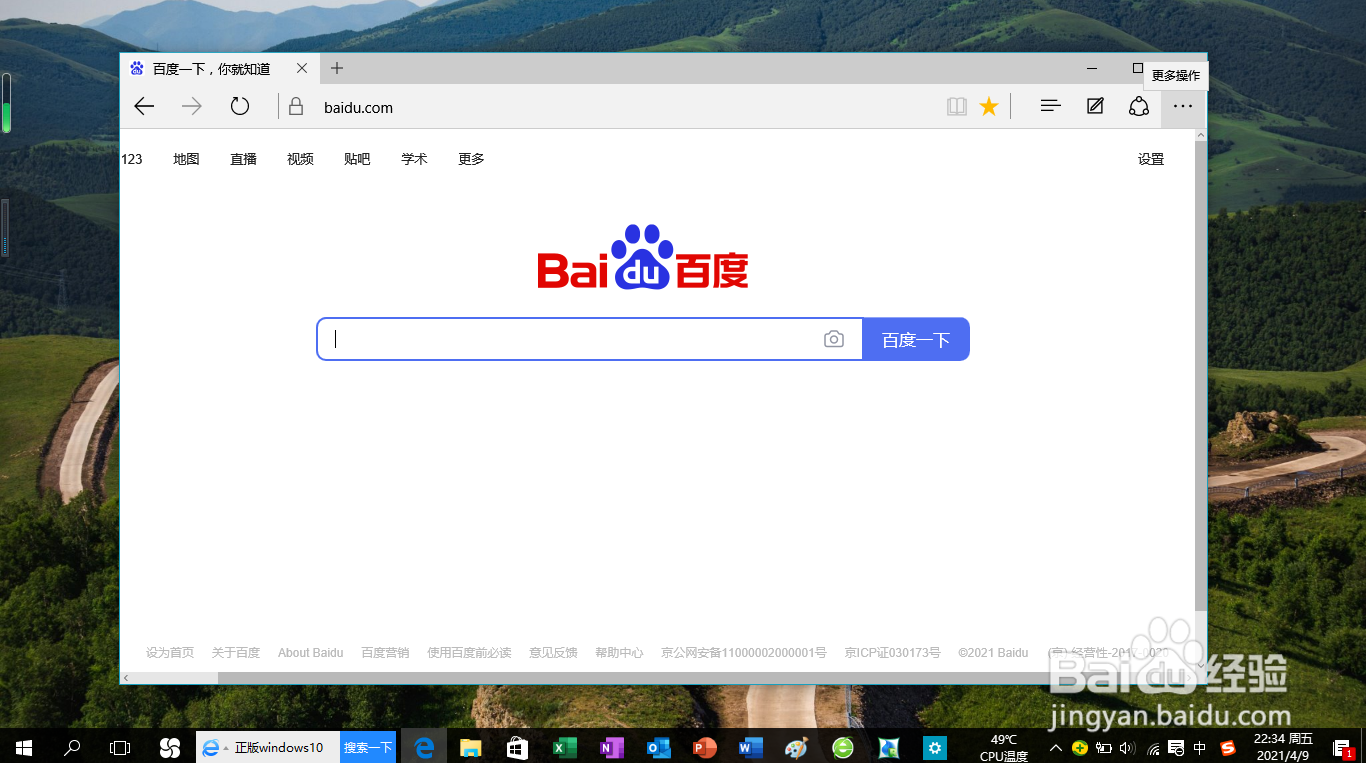
Task: Open Paint palette icon on taskbar
Action: (796, 747)
